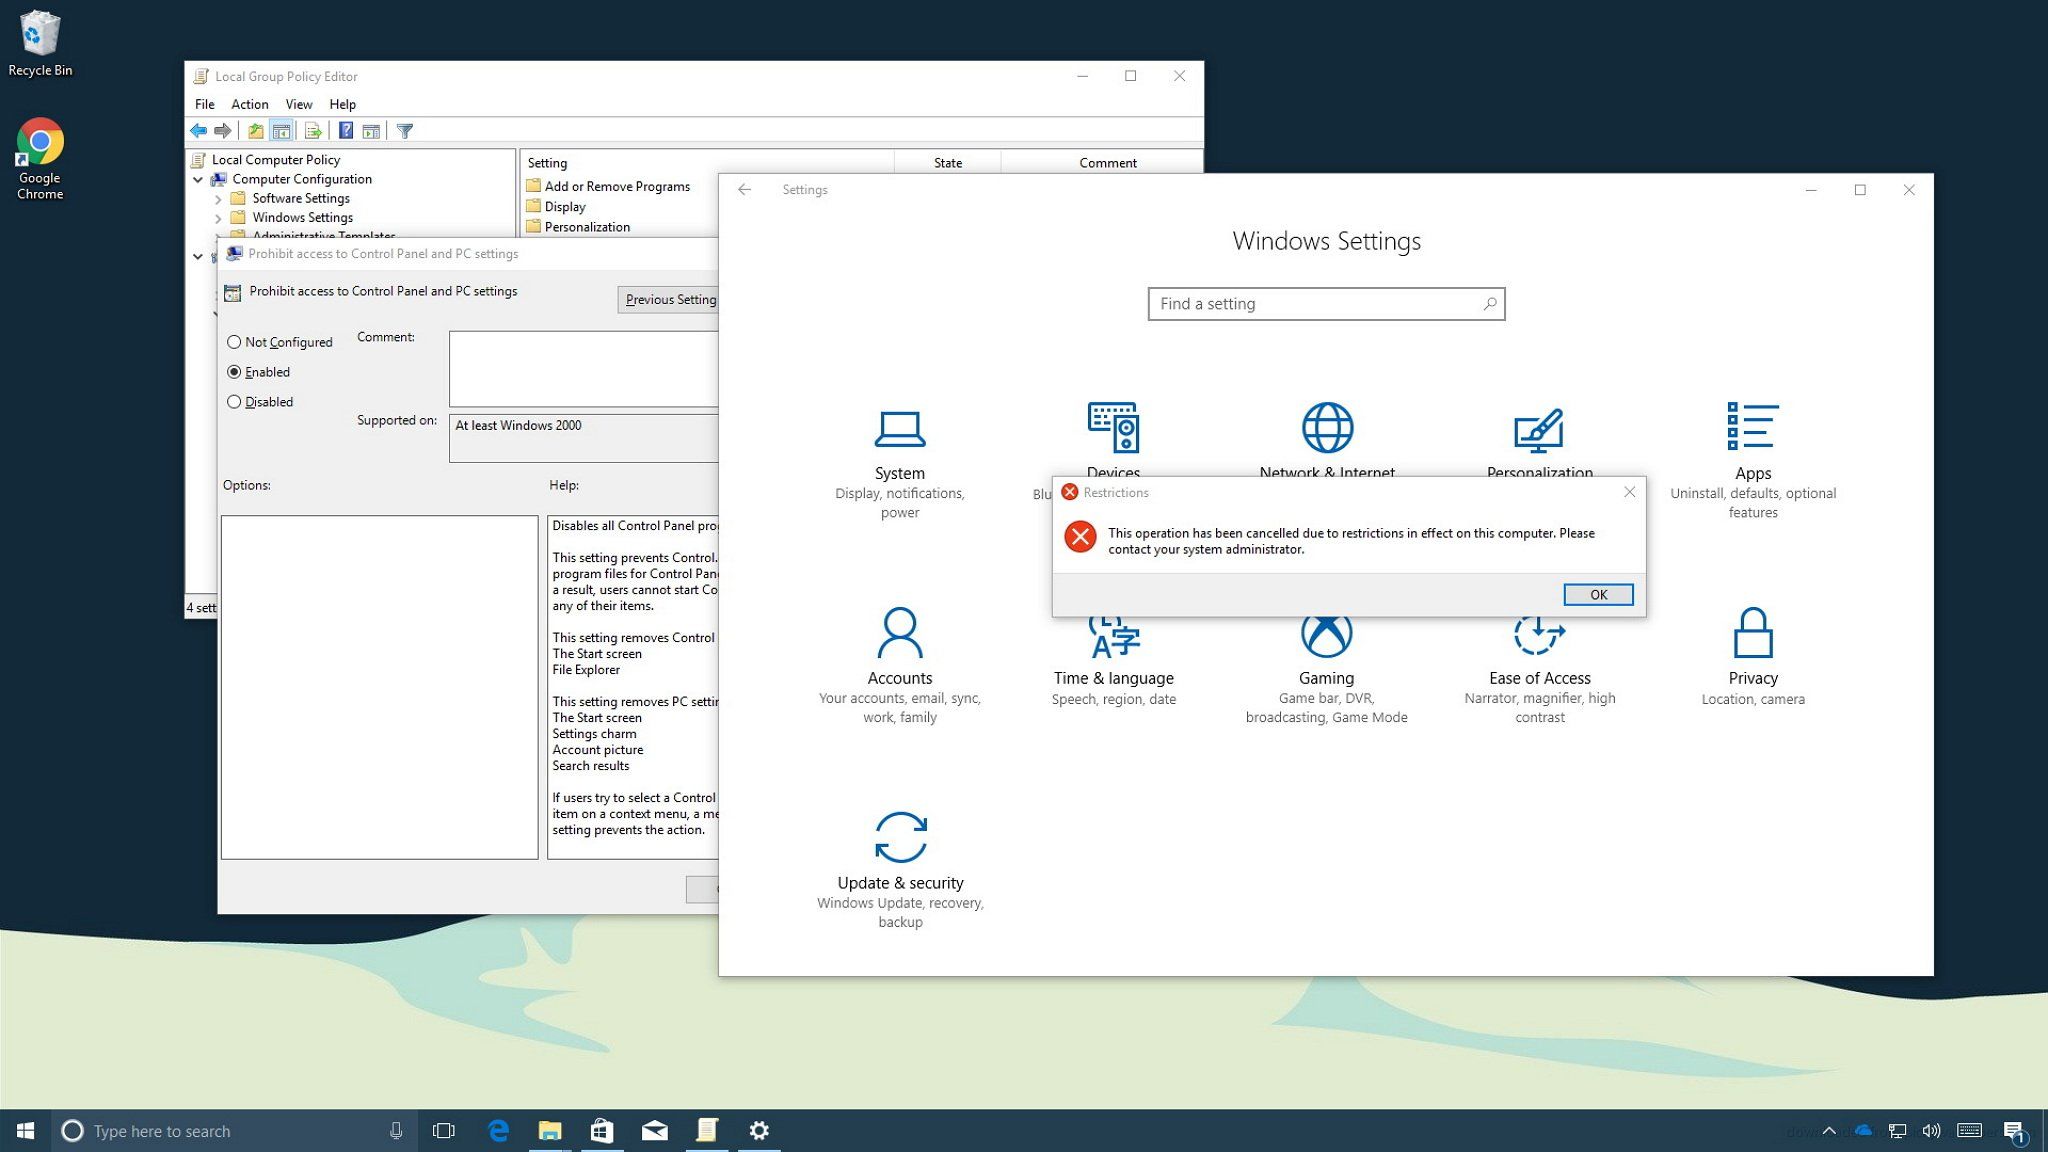Collapse the Computer Configuration tree node
Viewport: 2048px width, 1152px height.
point(198,180)
